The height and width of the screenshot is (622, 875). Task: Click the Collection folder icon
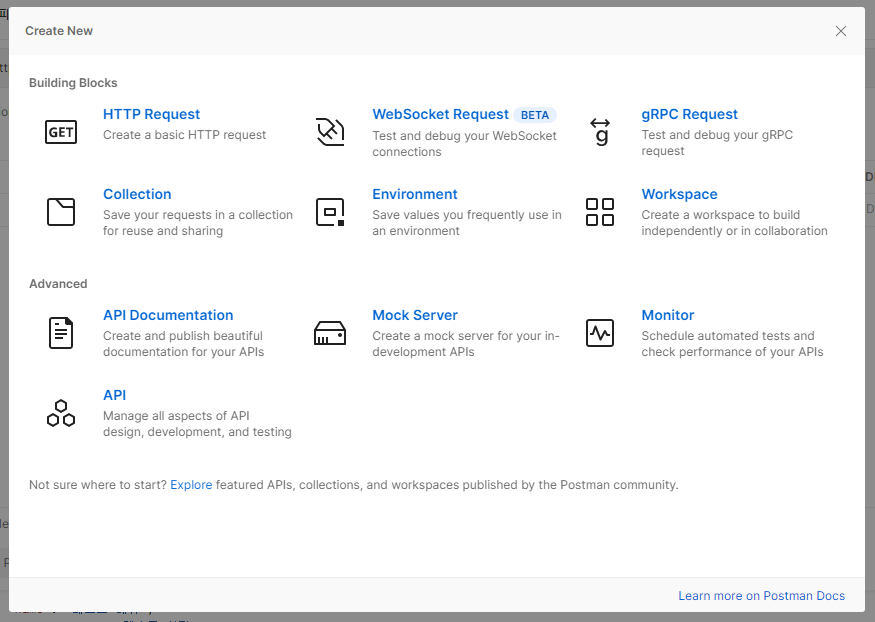click(x=61, y=212)
